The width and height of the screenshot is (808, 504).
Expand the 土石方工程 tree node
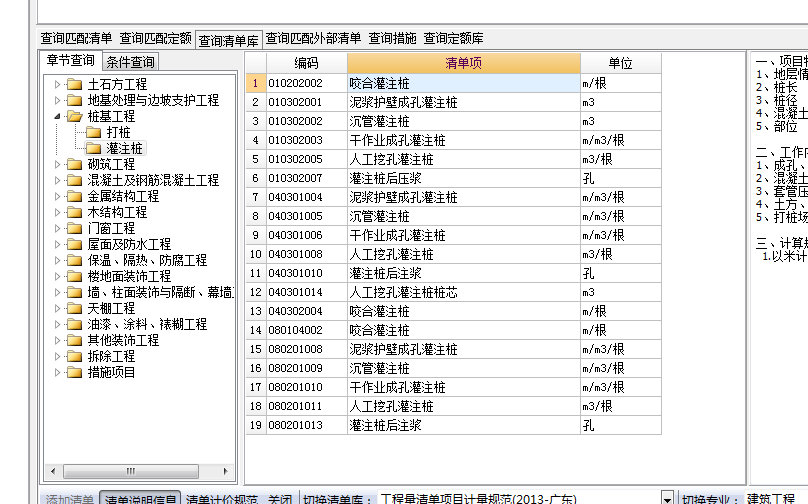coord(58,84)
